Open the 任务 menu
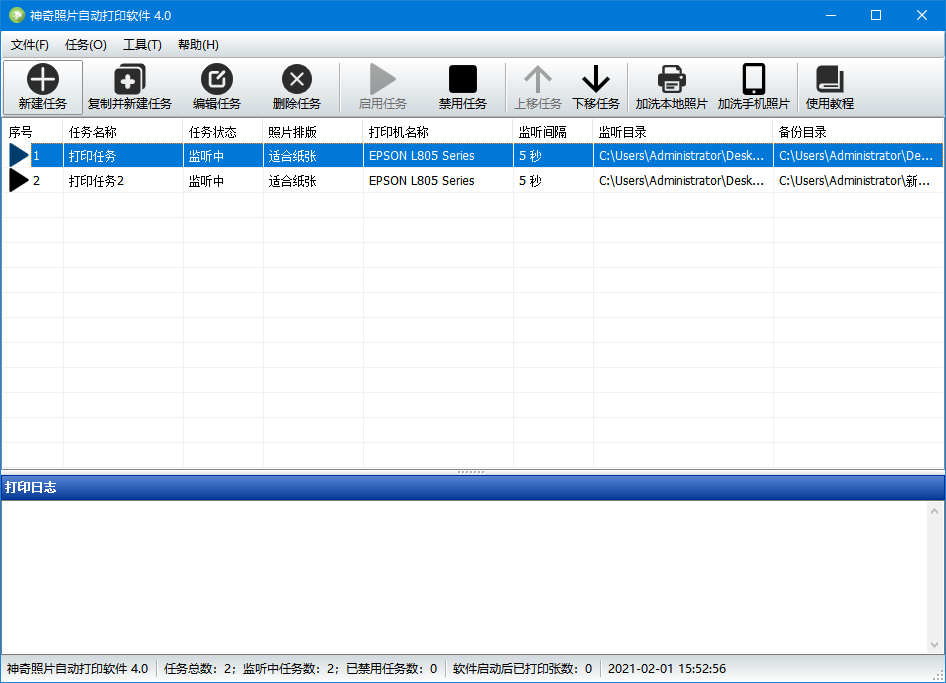 [85, 44]
